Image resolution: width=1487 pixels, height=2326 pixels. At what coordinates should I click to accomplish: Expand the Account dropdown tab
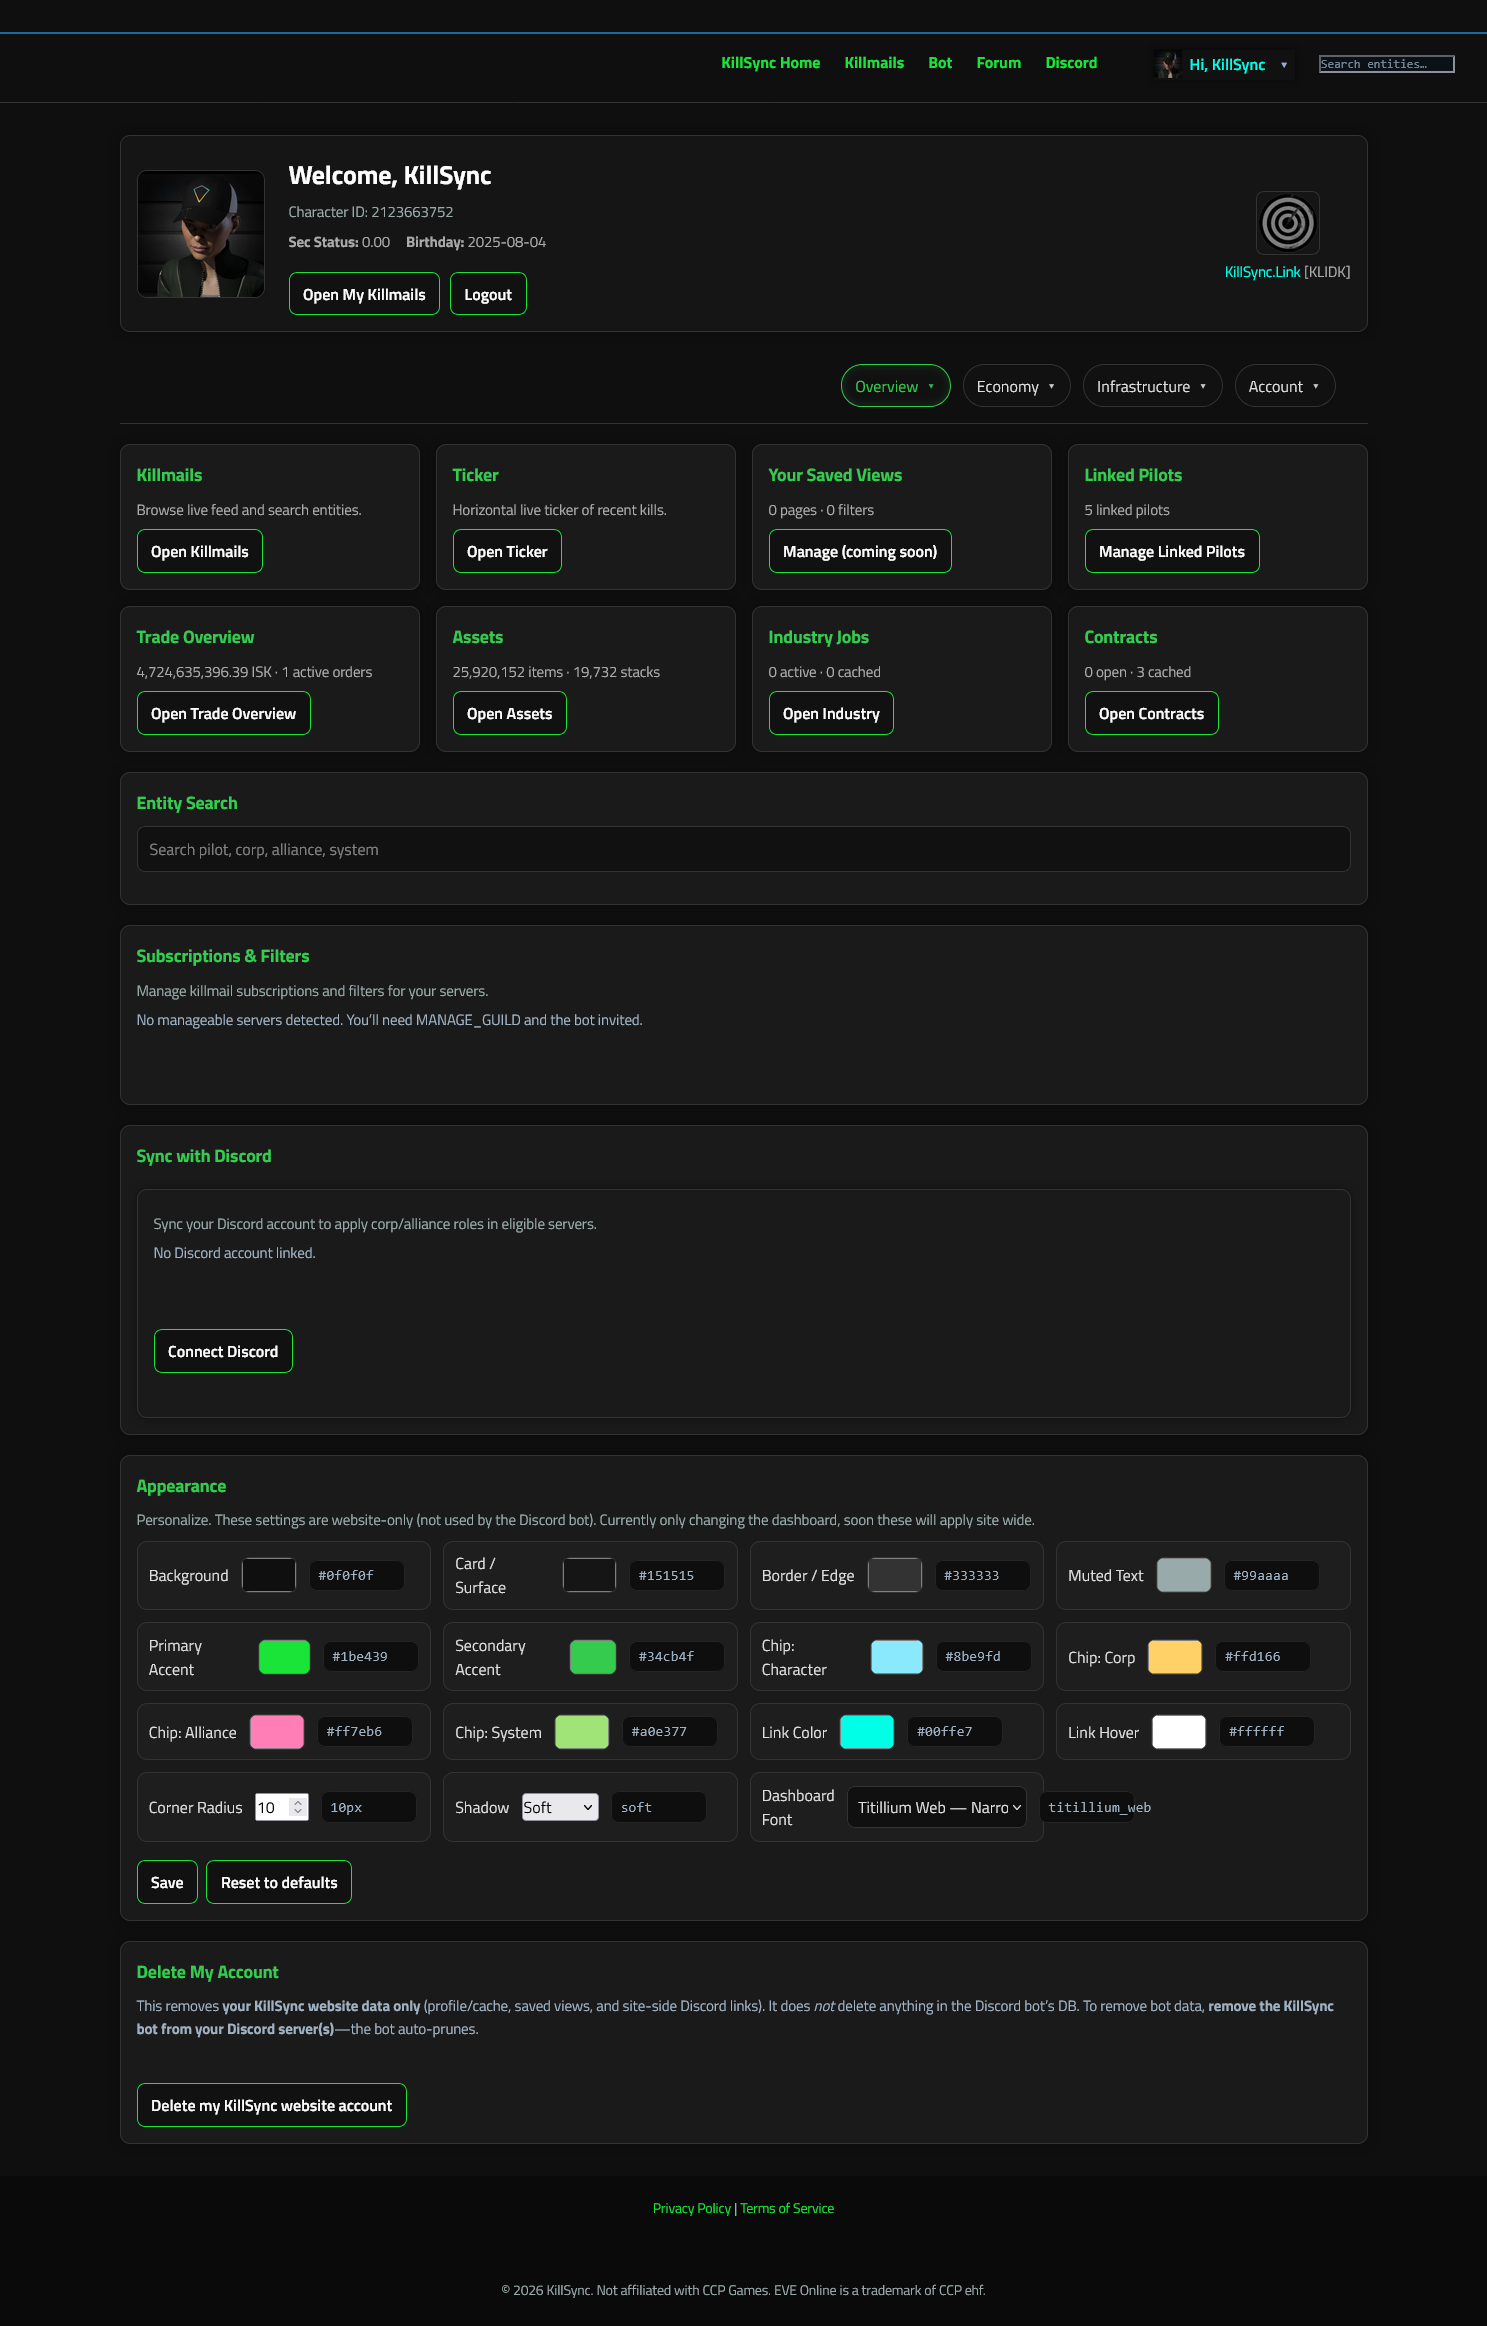coord(1284,386)
